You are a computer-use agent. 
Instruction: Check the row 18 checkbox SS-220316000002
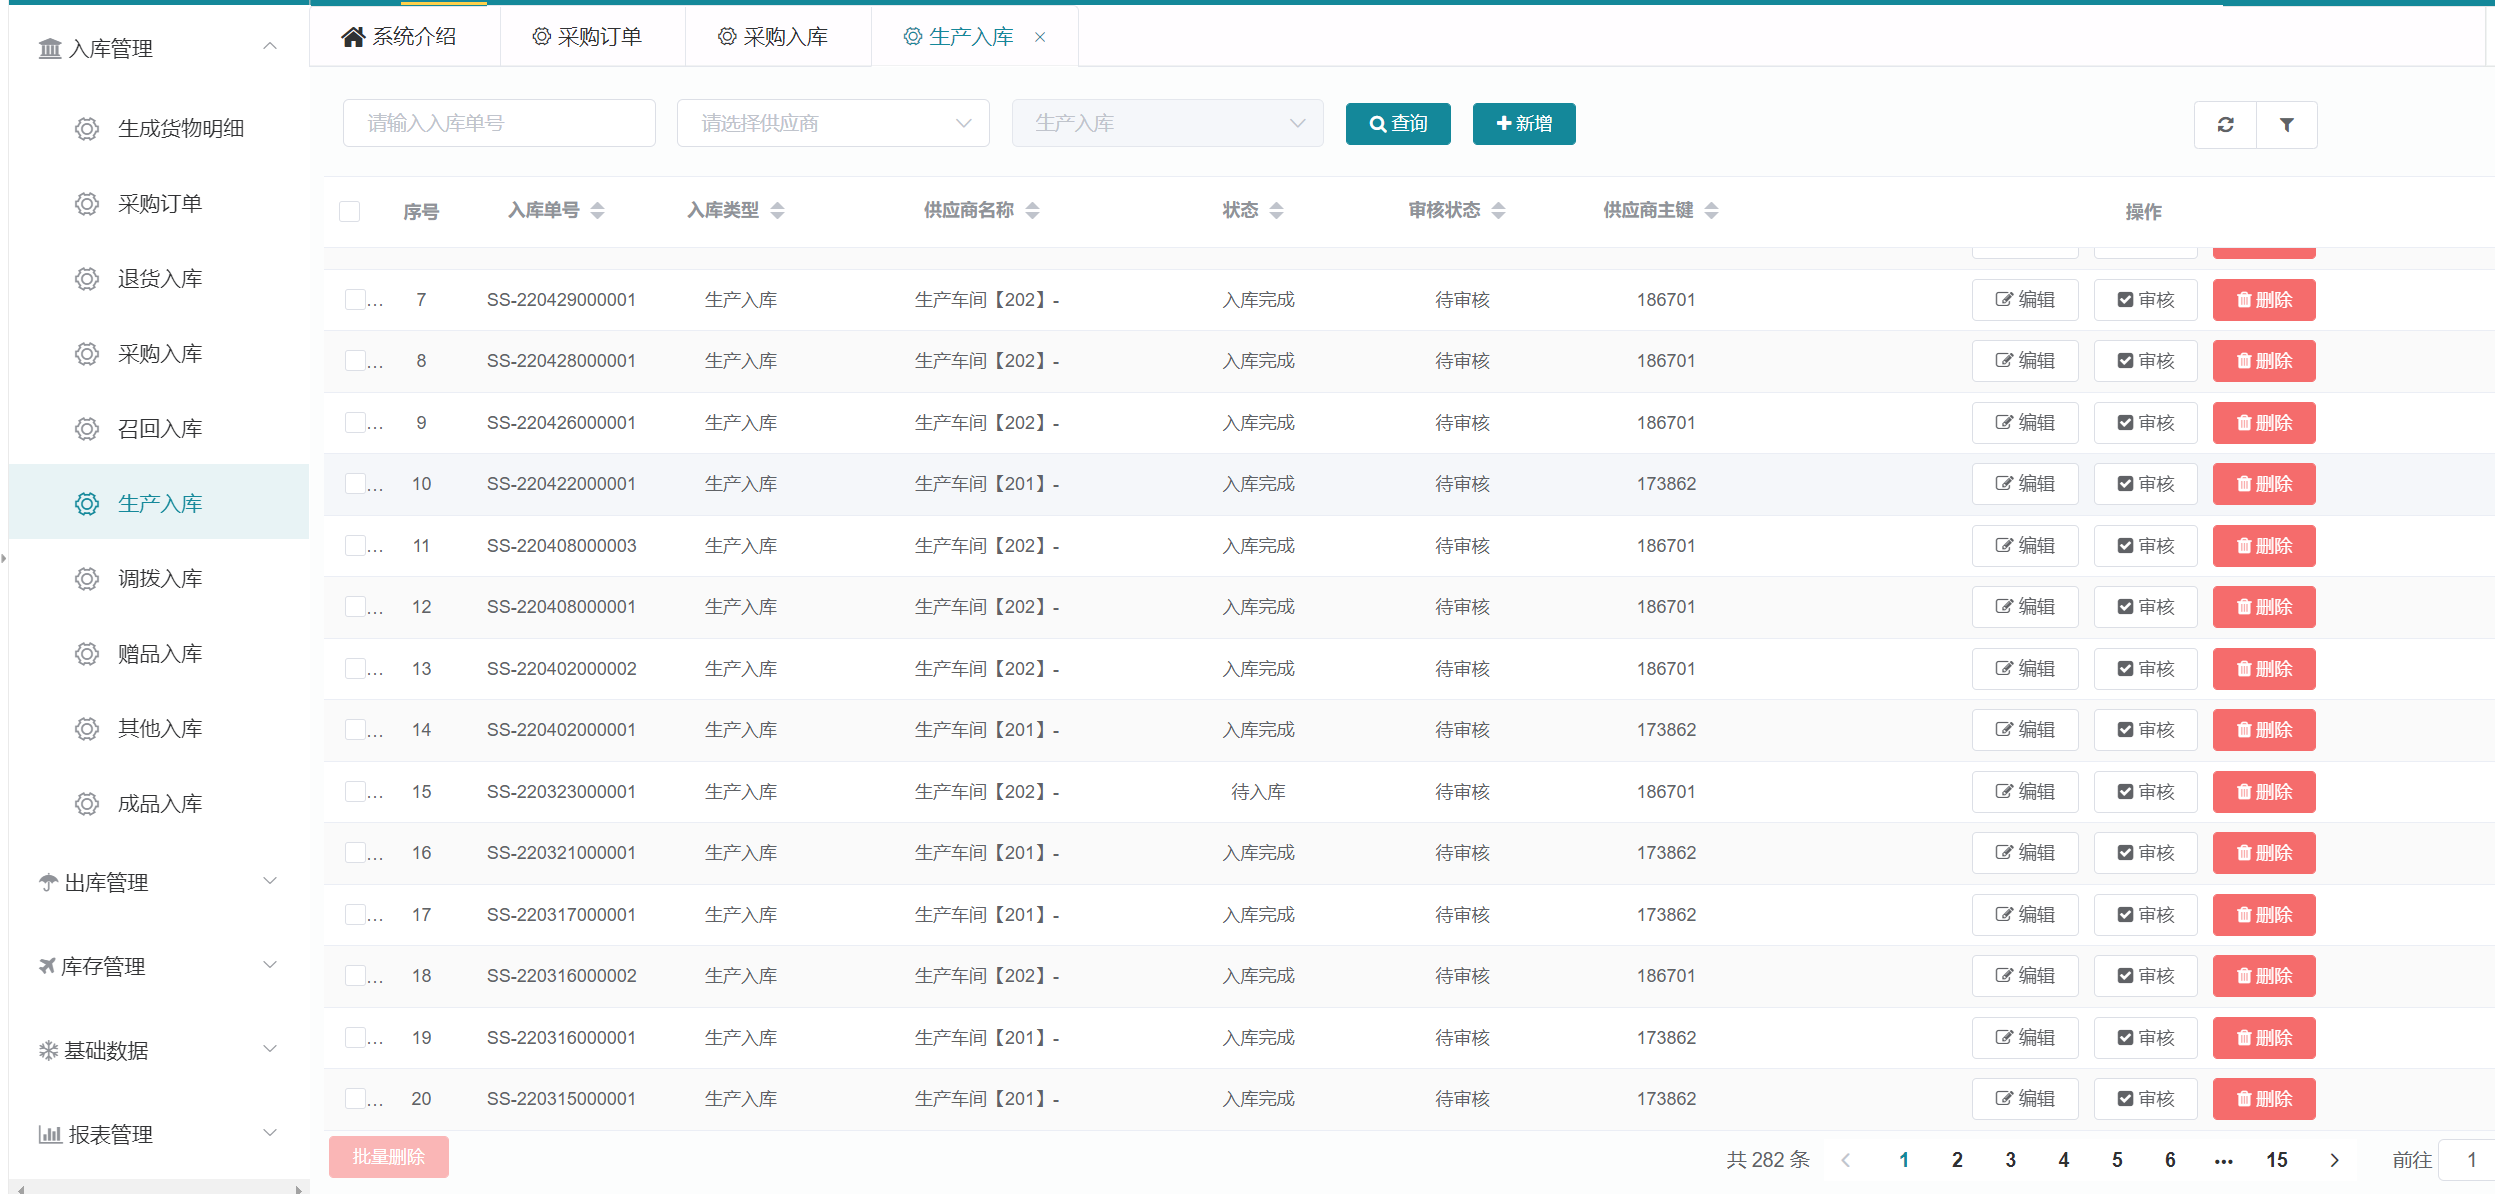(355, 975)
